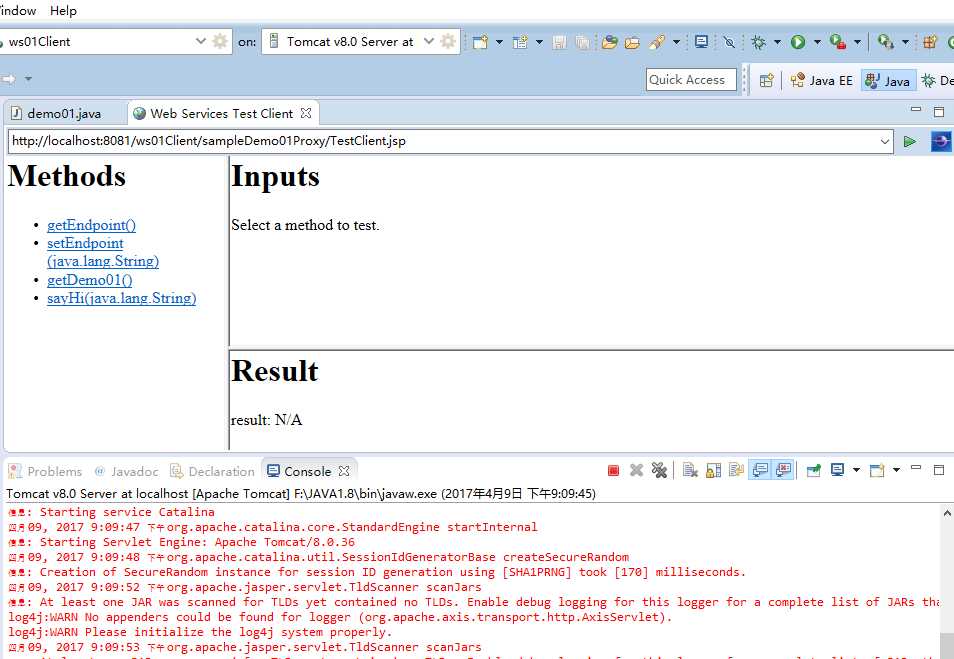Toggle Show Console on standard output
Viewport: 954px width, 659px height.
point(760,470)
